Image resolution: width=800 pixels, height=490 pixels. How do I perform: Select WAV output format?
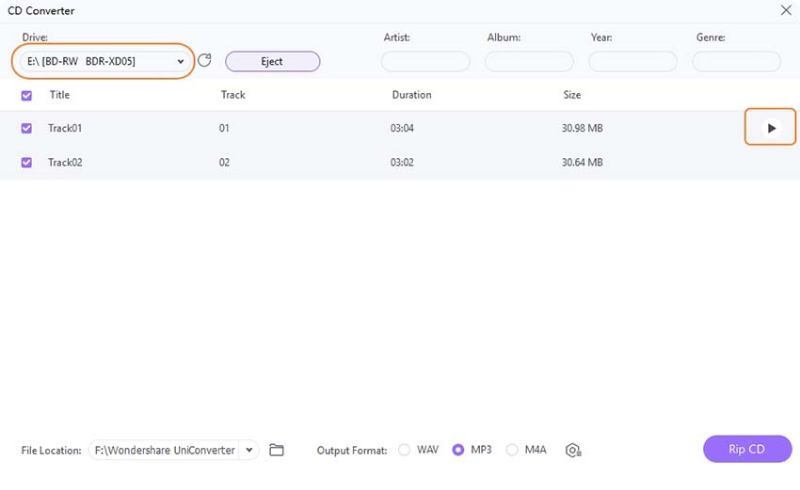[x=404, y=450]
